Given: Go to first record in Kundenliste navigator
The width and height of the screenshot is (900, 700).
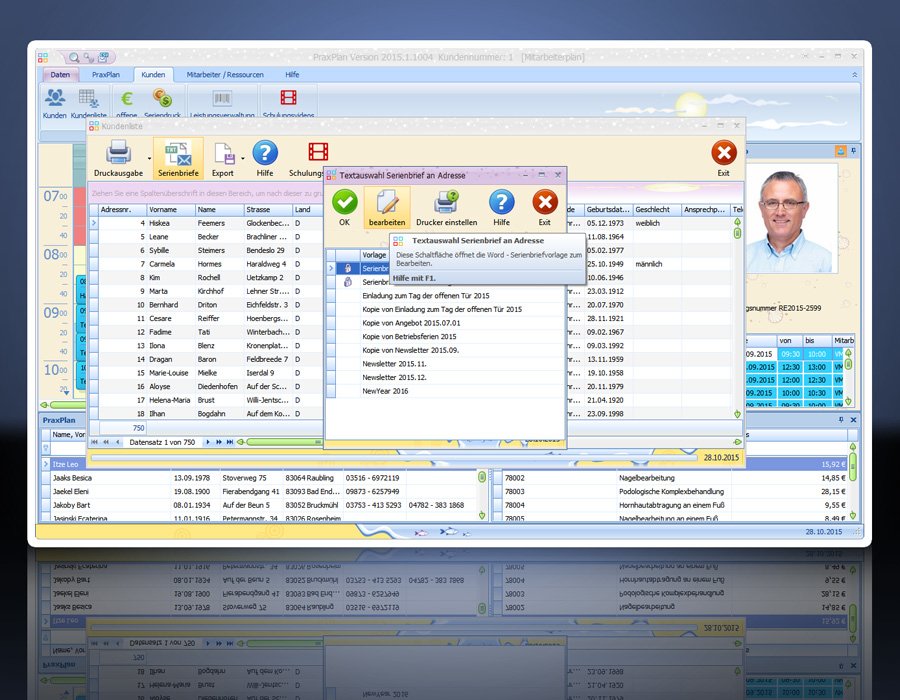Looking at the screenshot, I should click(x=95, y=442).
